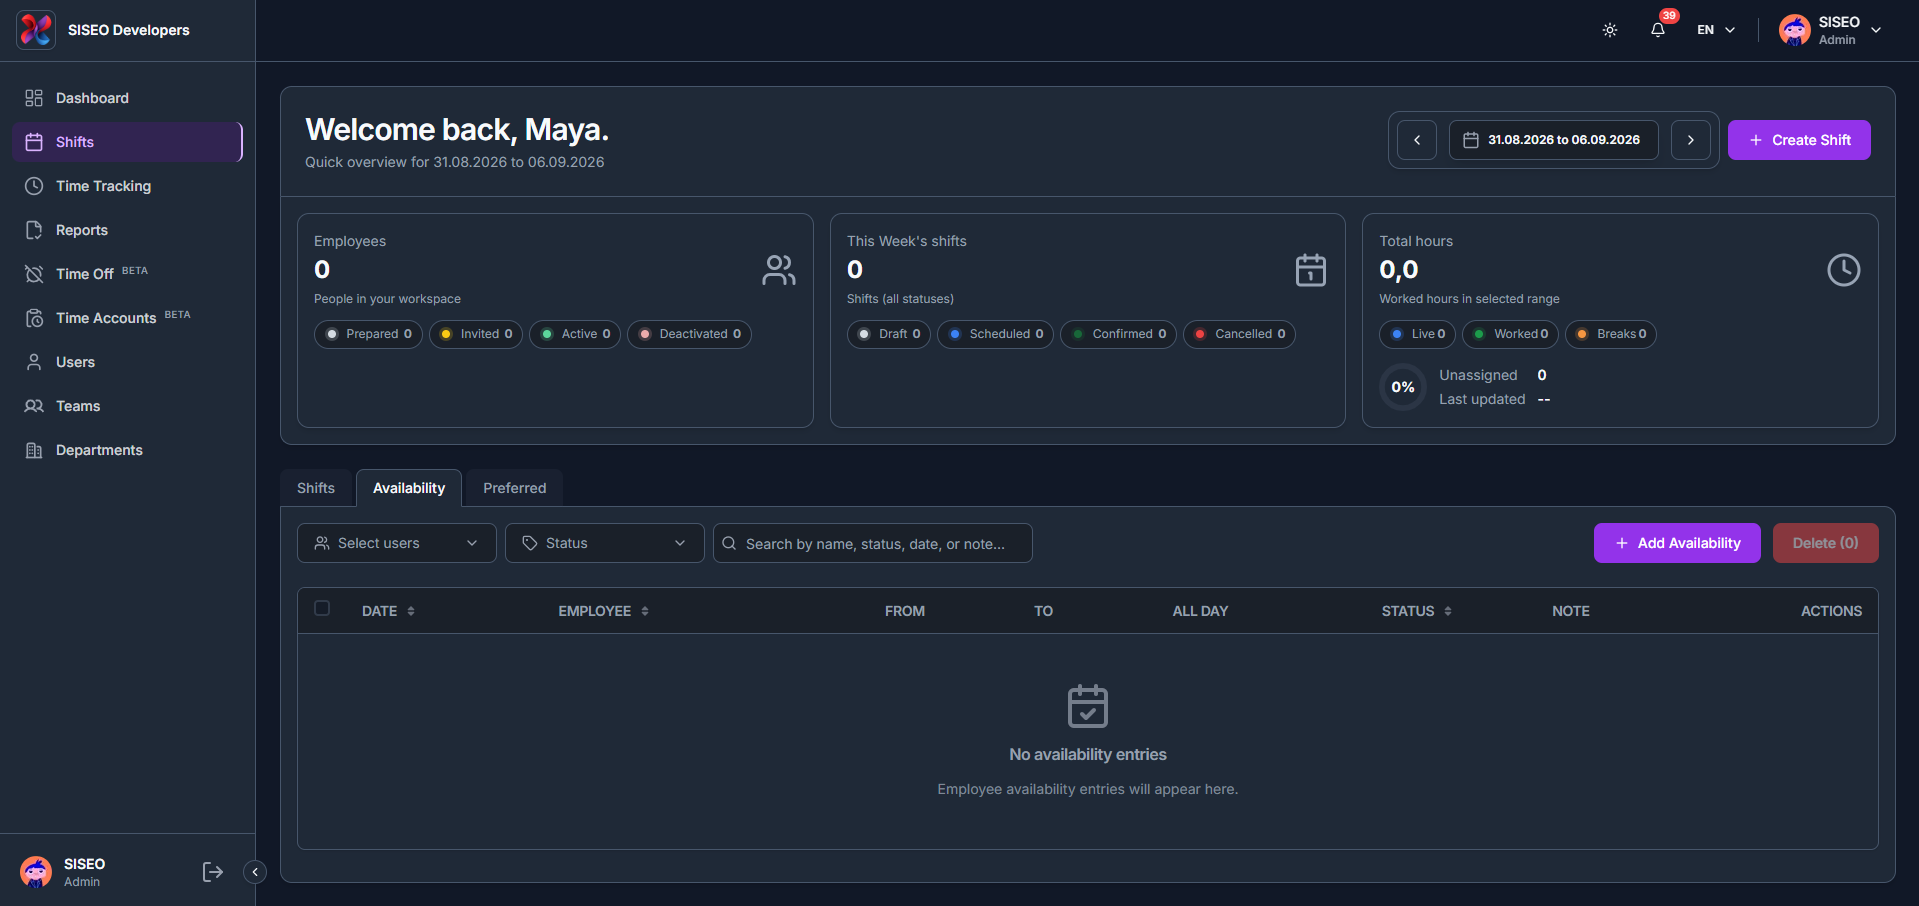Click the Create Shift button

pos(1799,140)
